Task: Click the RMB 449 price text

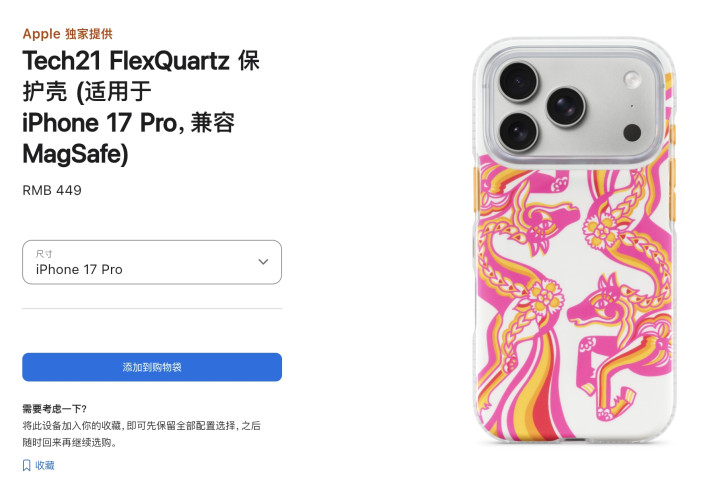Action: pos(52,190)
